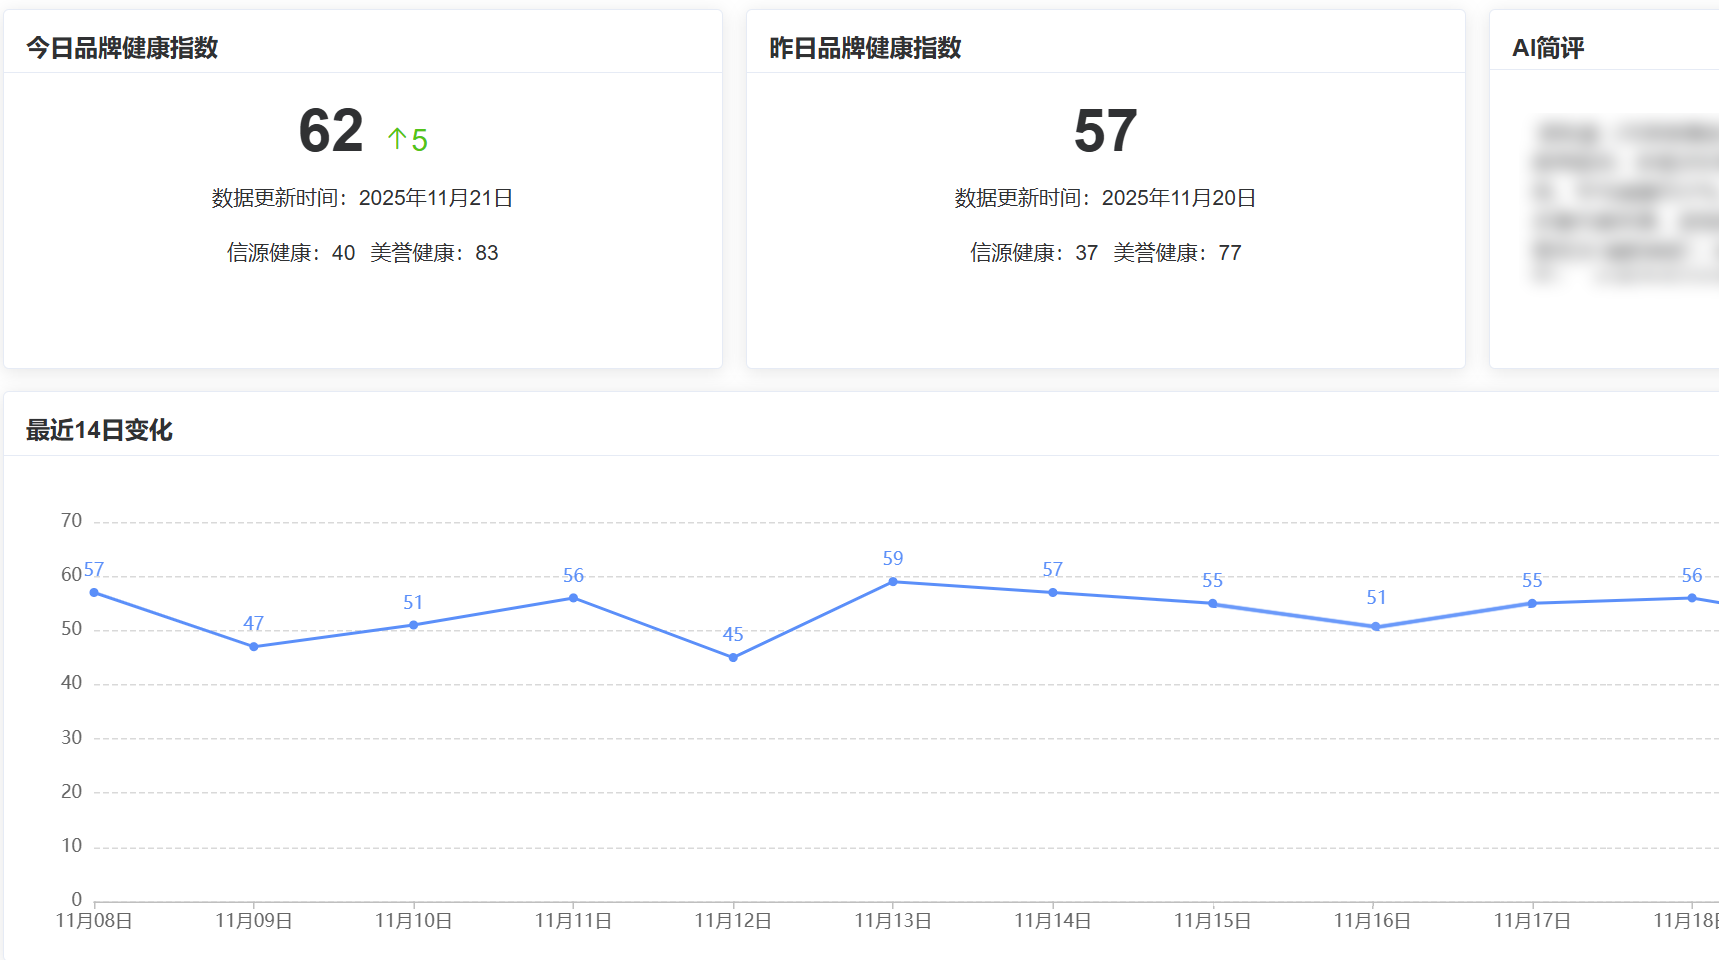Select the 11月09日 point valued 47

[254, 647]
